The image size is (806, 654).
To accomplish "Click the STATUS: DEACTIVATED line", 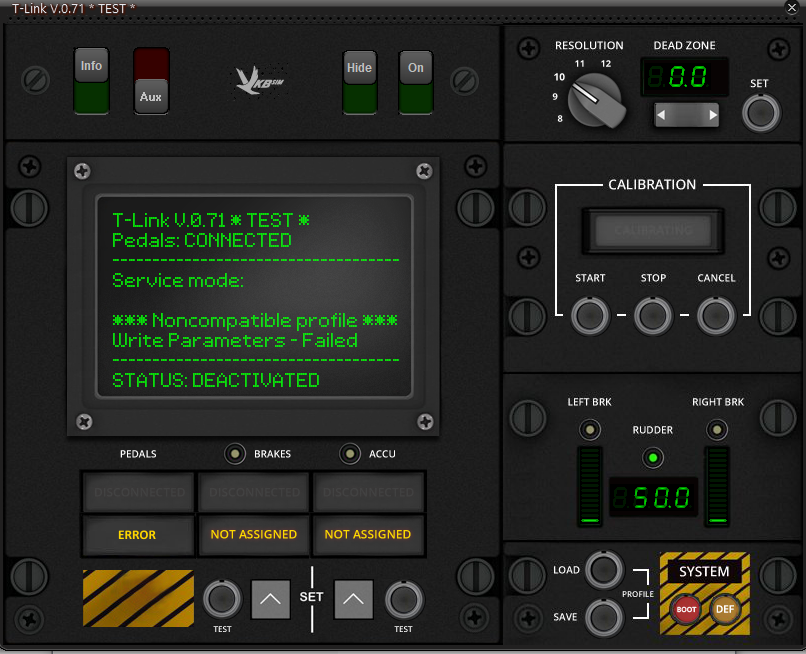I will 215,380.
